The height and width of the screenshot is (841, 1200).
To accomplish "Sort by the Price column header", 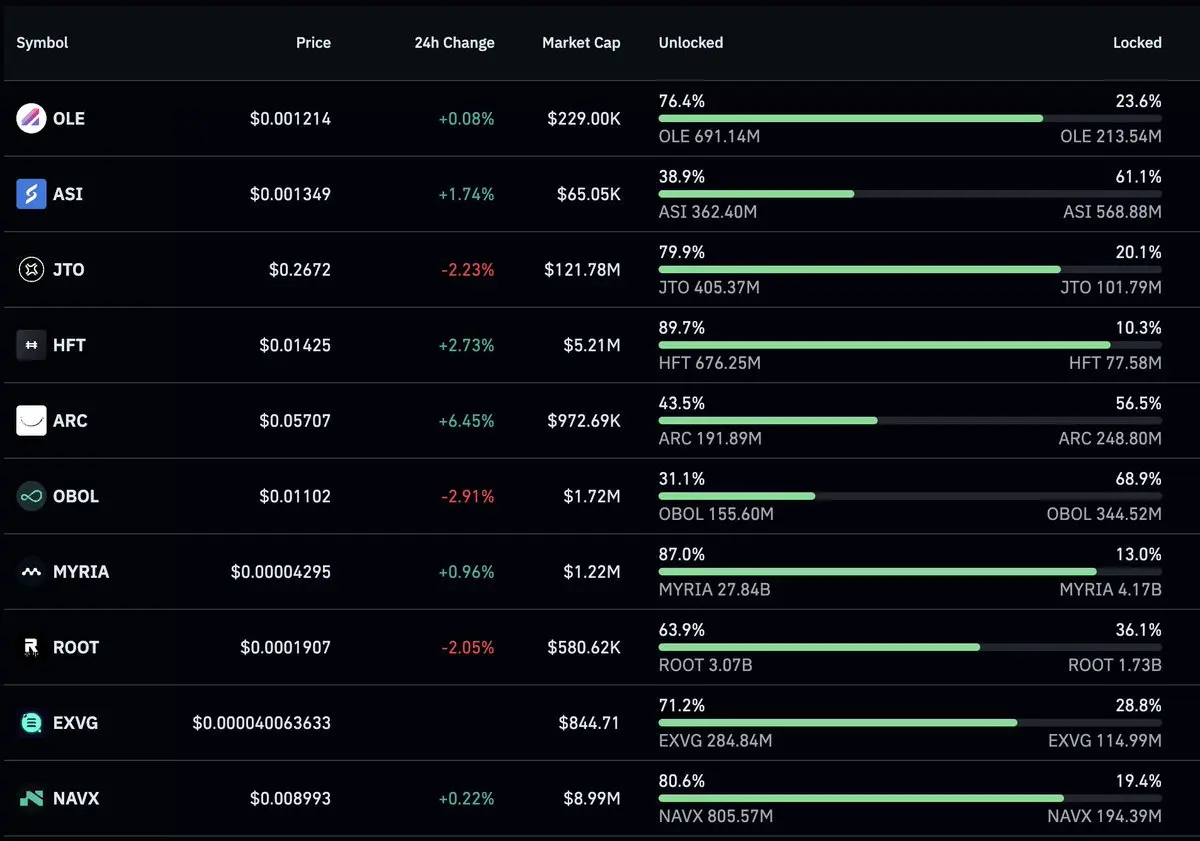I will [313, 43].
